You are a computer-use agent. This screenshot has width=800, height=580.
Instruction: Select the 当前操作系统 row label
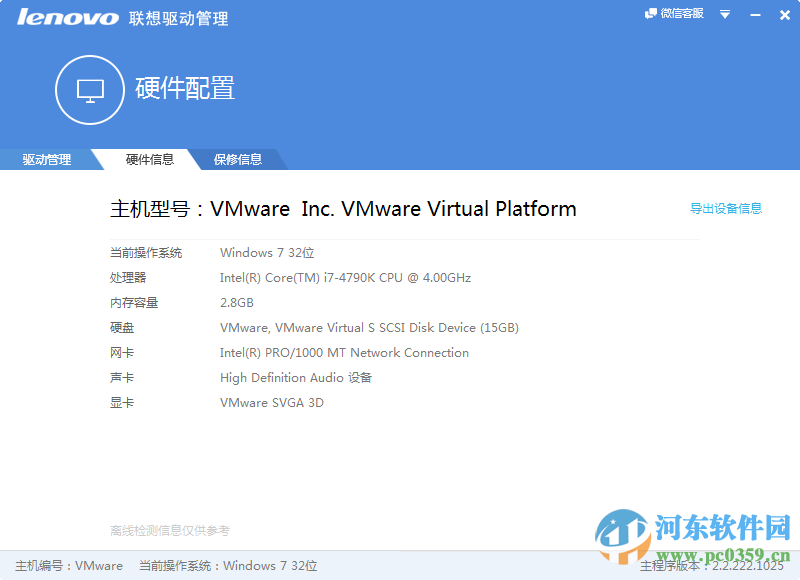coord(147,253)
